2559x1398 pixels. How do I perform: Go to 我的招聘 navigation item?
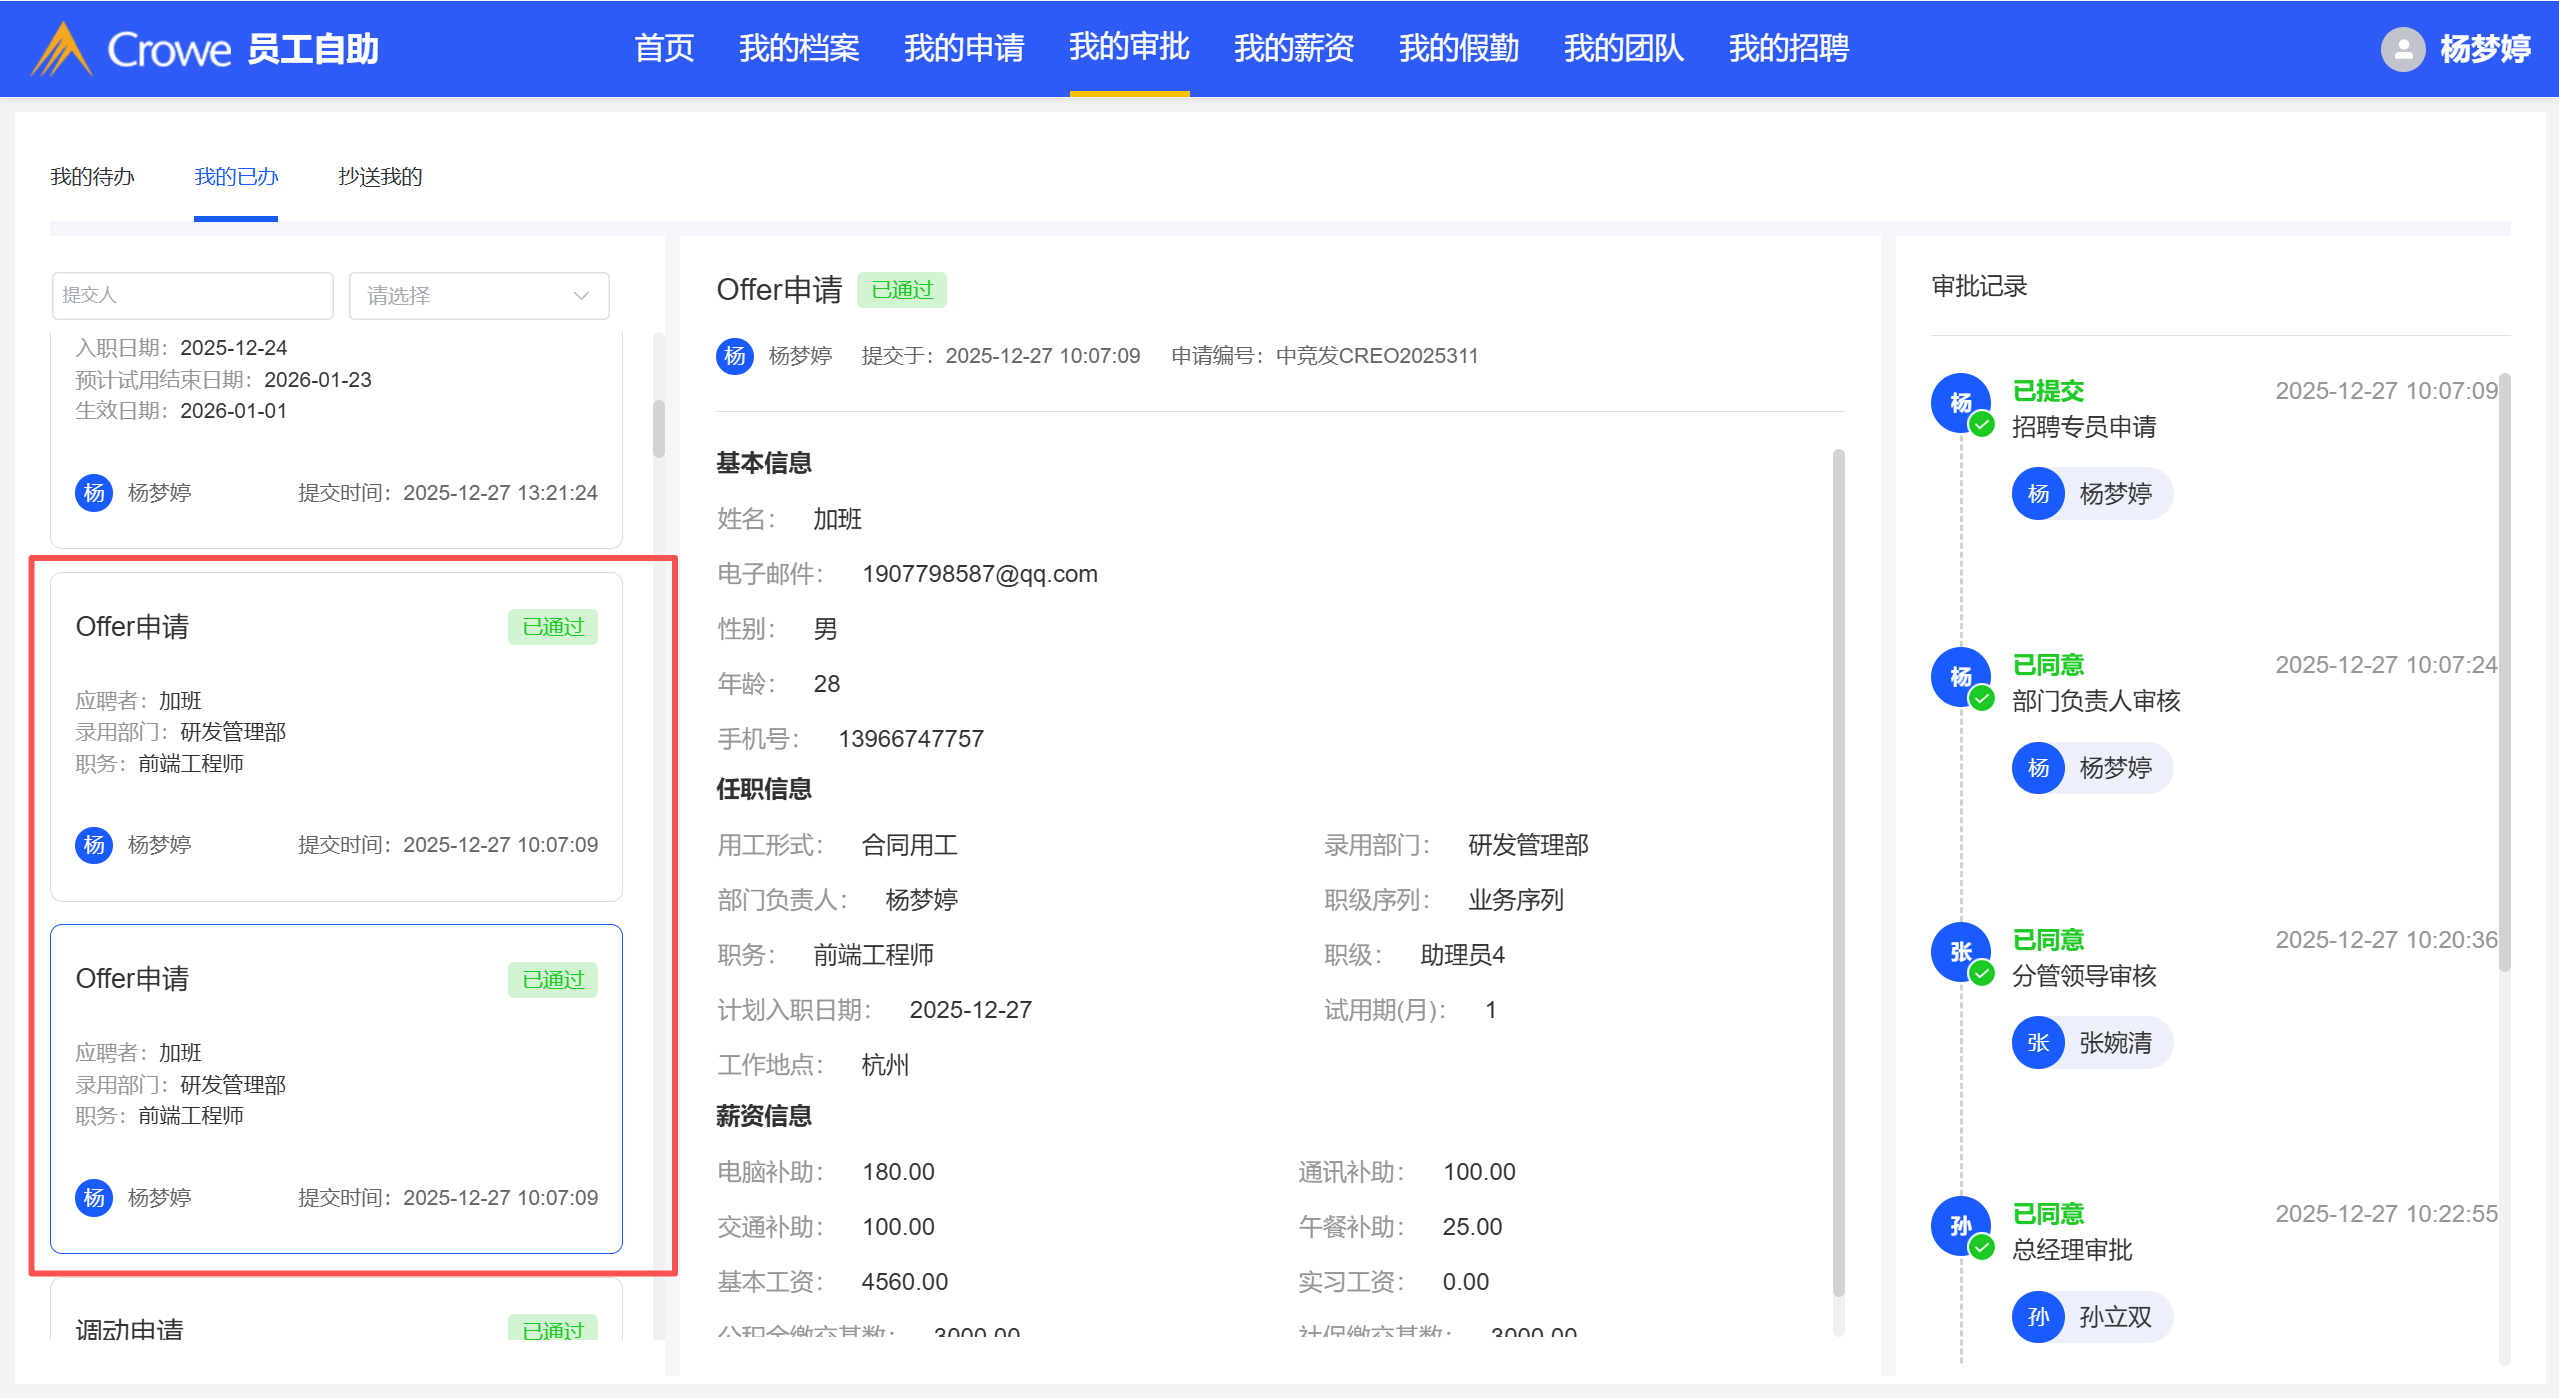1788,48
